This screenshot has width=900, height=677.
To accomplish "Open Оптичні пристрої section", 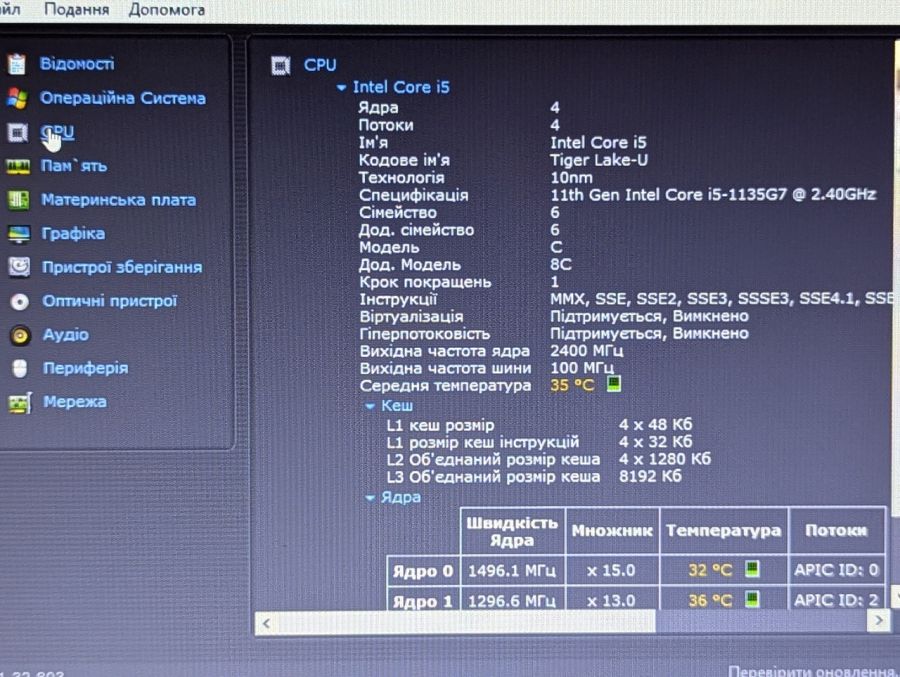I will click(110, 301).
